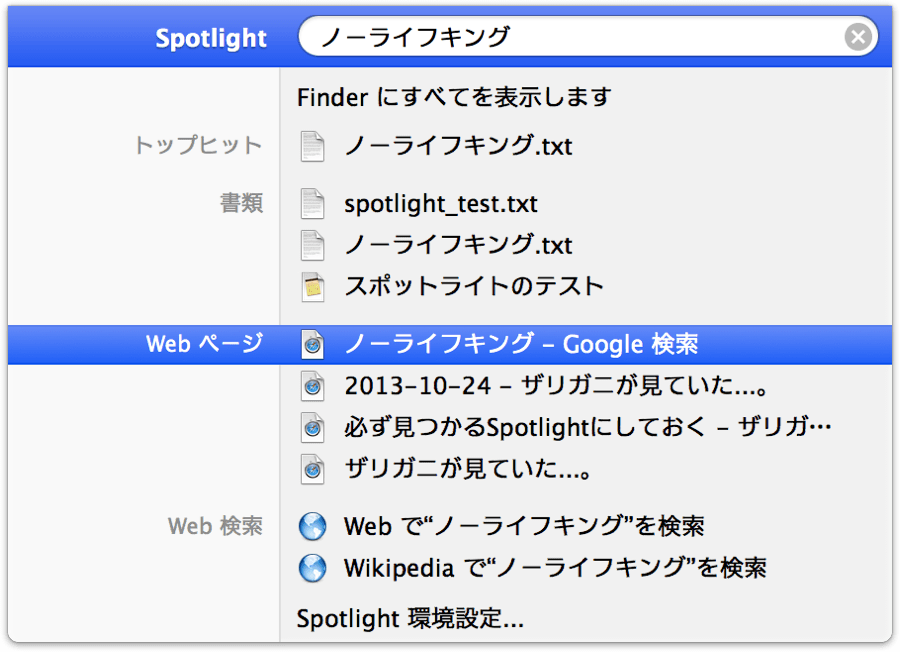The image size is (900, 652).
Task: Click Safari icon beside 2013-10-24 entry
Action: coord(313,386)
